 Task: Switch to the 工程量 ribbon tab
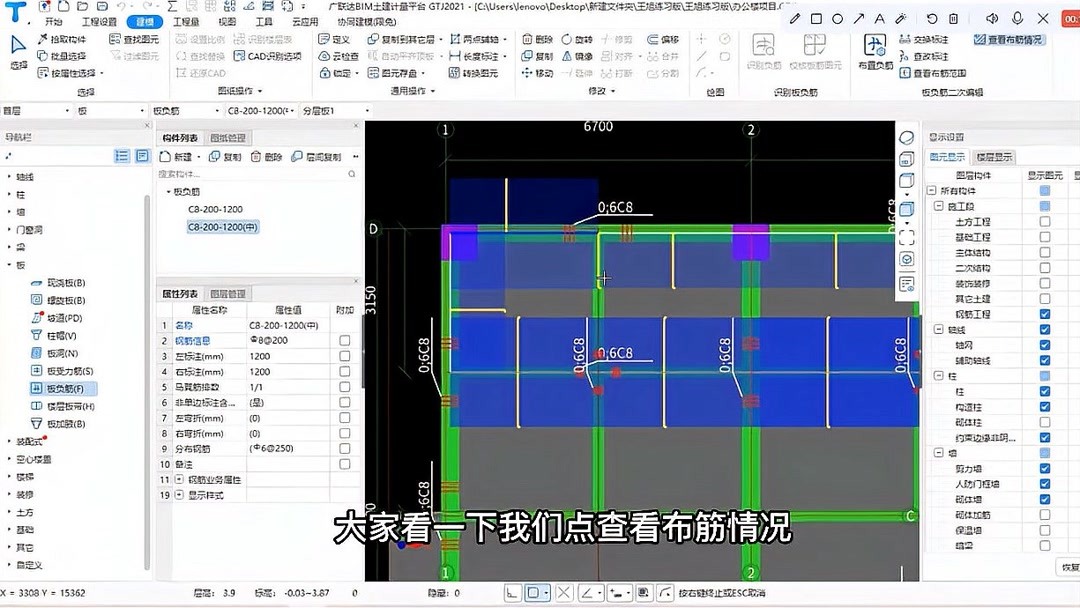[x=185, y=19]
